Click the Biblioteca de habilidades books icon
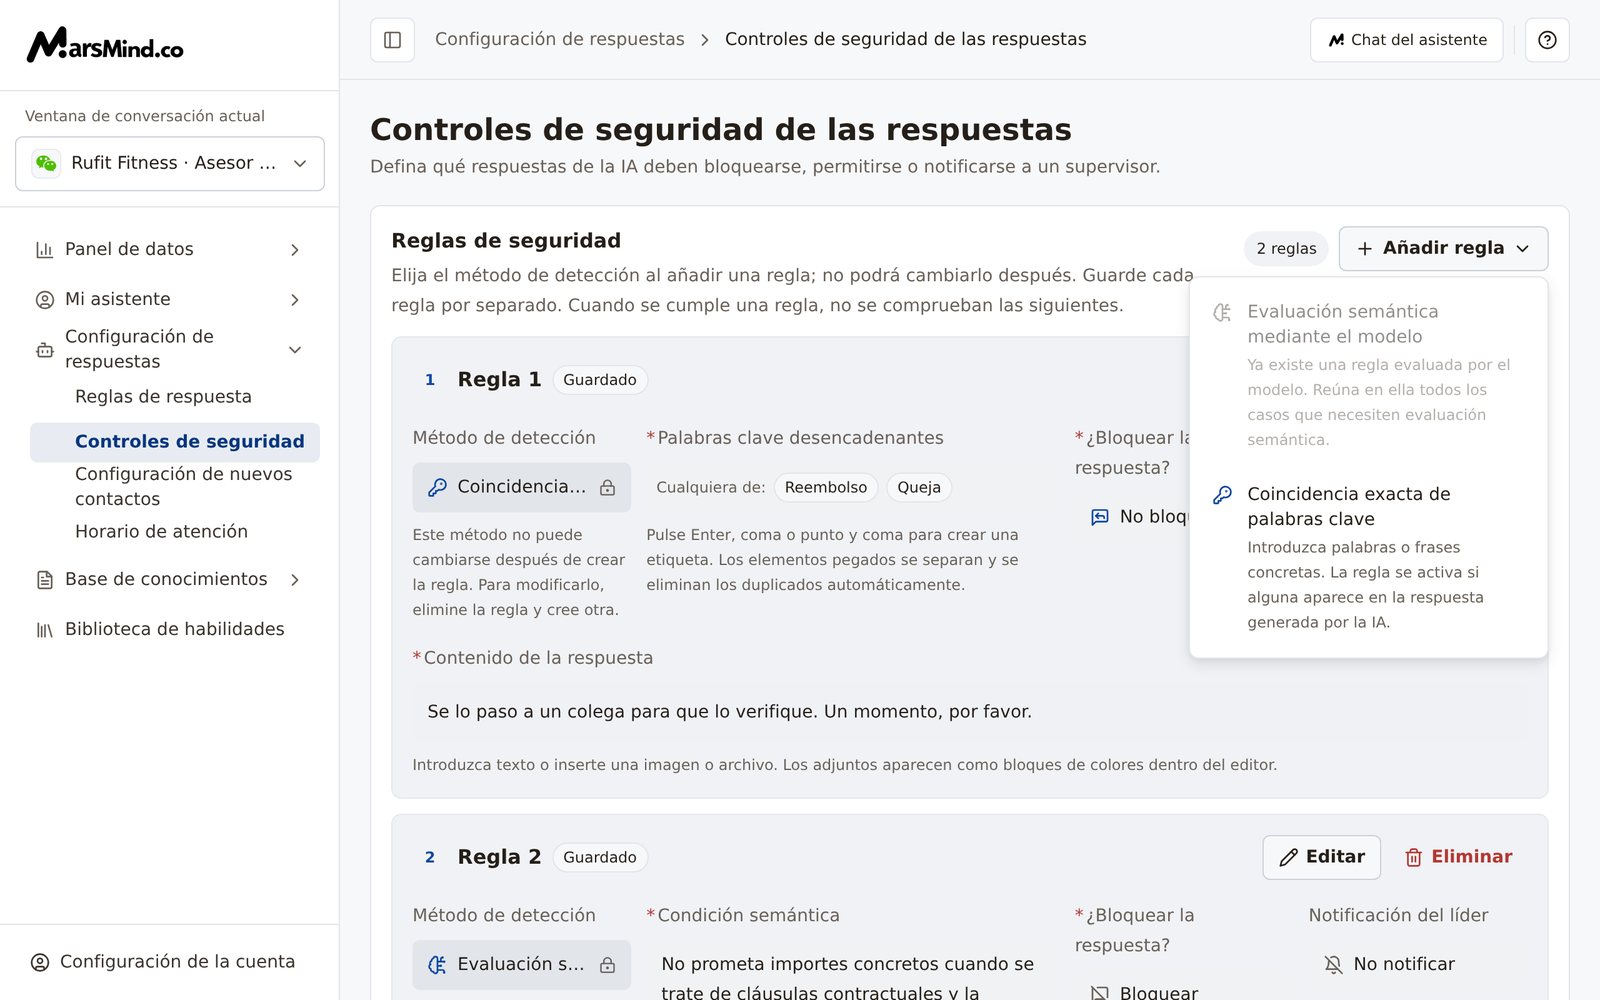The image size is (1600, 1000). tap(45, 630)
